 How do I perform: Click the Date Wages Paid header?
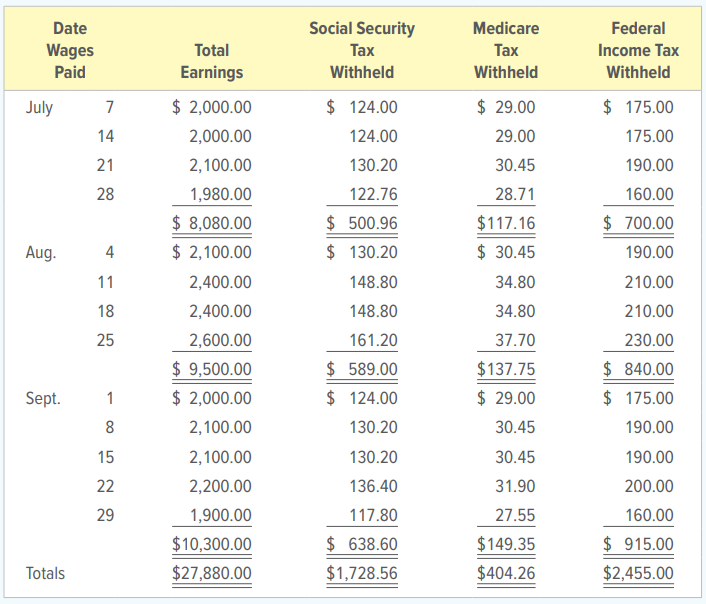click(x=70, y=50)
